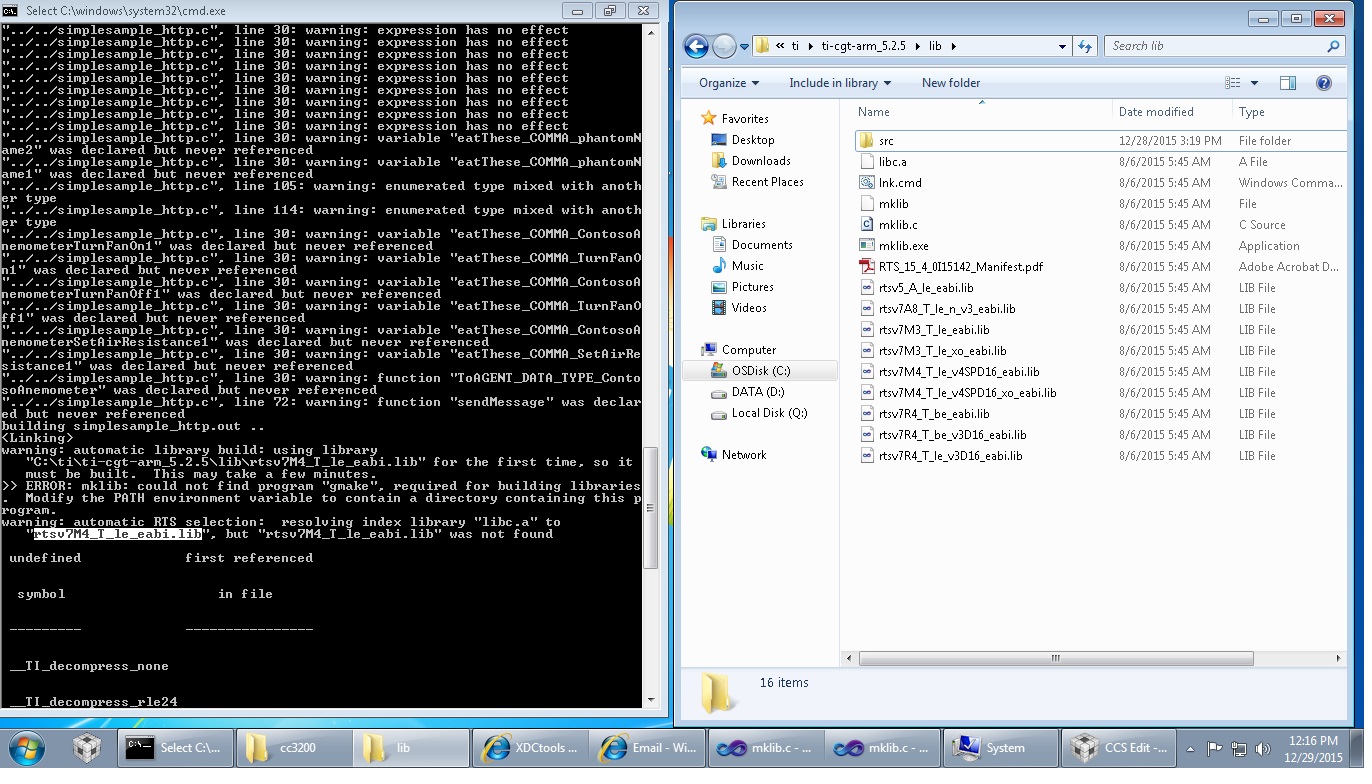Change view with the views icon

click(x=1233, y=83)
